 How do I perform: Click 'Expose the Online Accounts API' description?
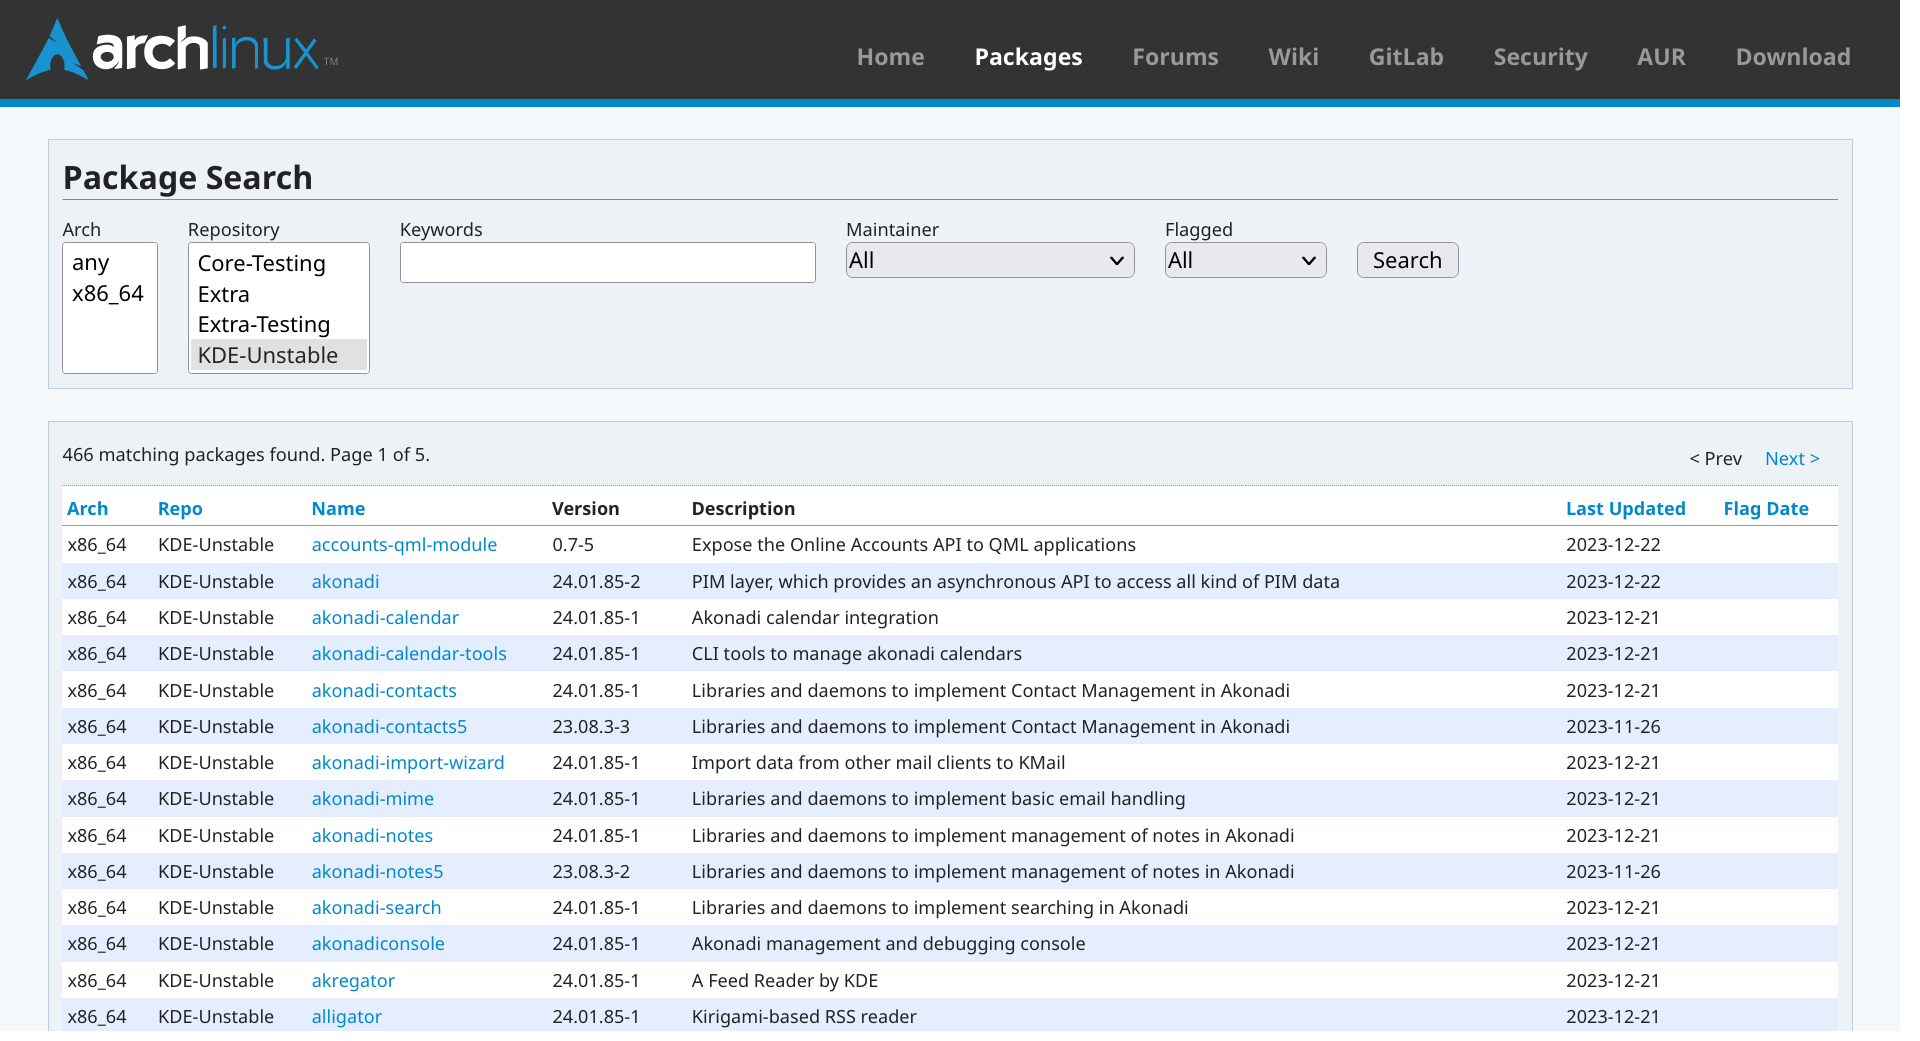914,545
